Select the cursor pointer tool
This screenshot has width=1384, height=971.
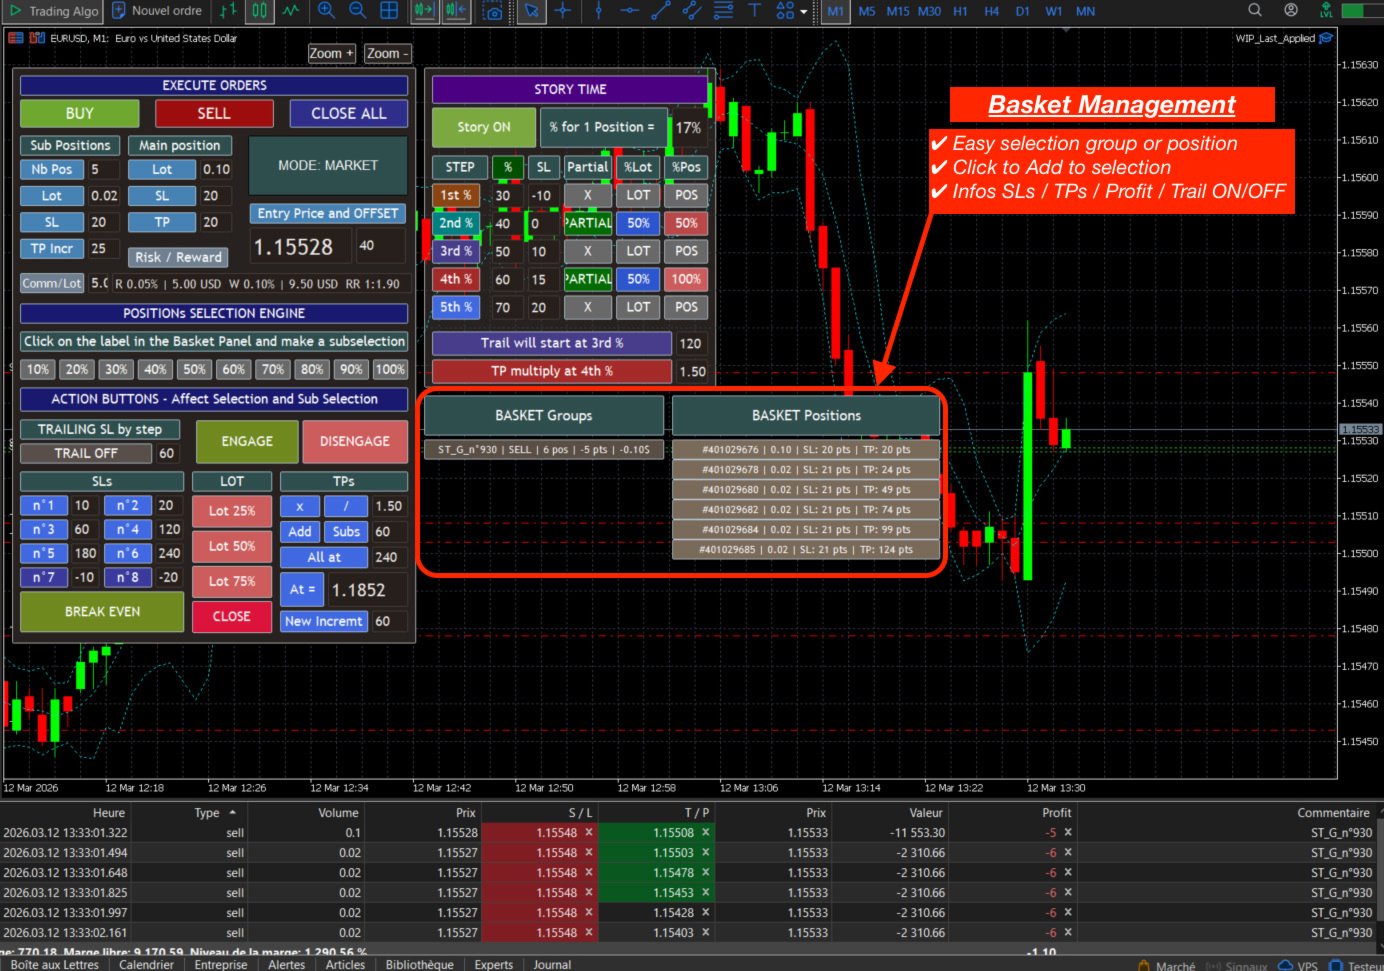[x=532, y=11]
